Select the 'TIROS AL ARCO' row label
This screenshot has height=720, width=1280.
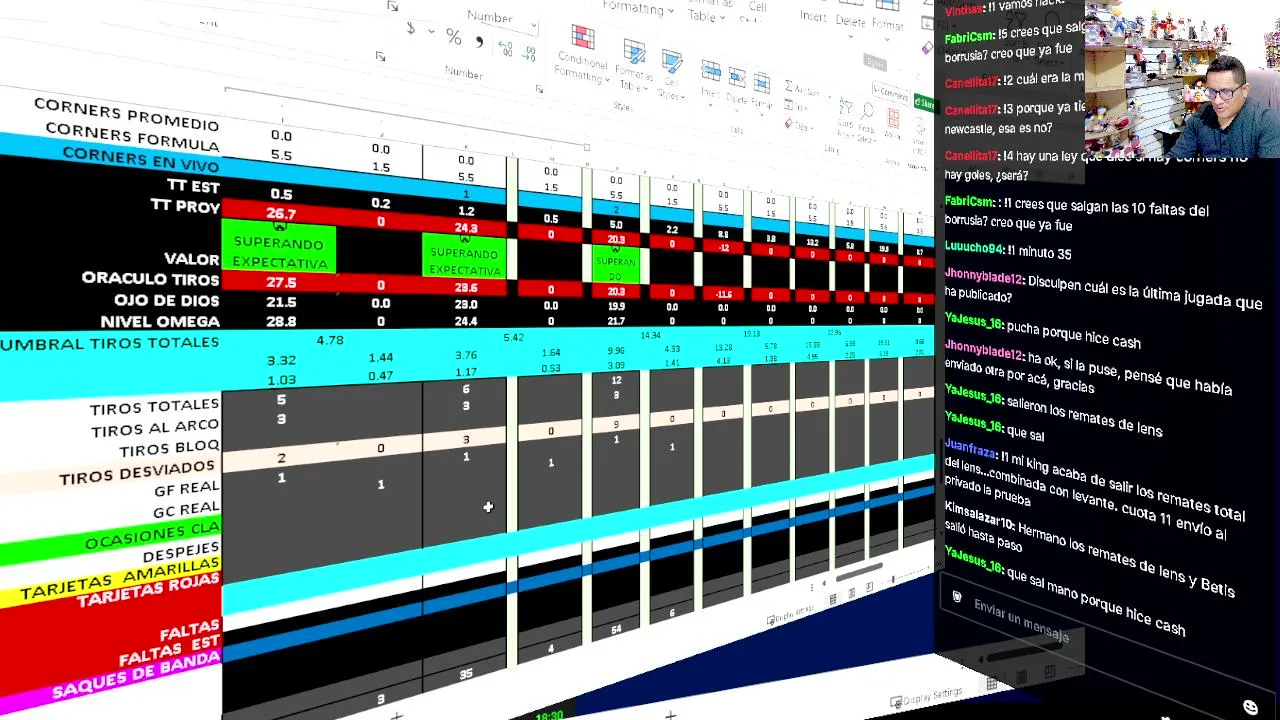pyautogui.click(x=155, y=429)
